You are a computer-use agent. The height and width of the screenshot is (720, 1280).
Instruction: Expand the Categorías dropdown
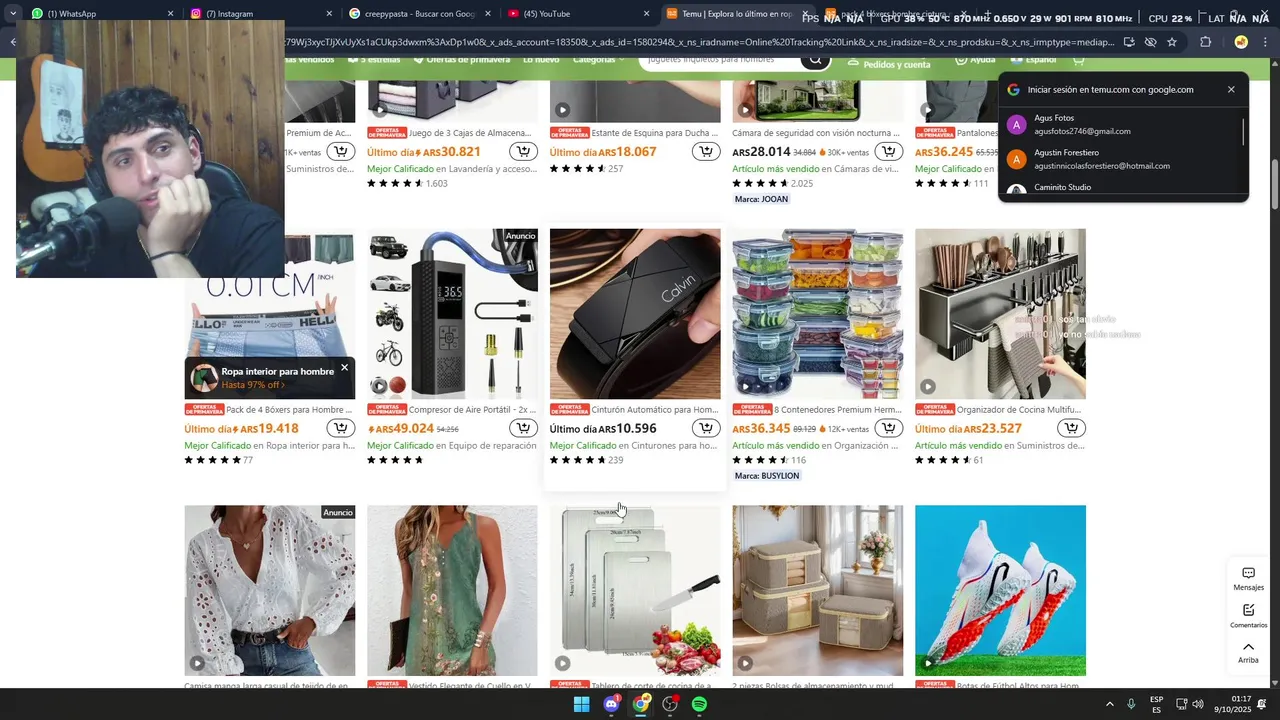pos(598,60)
